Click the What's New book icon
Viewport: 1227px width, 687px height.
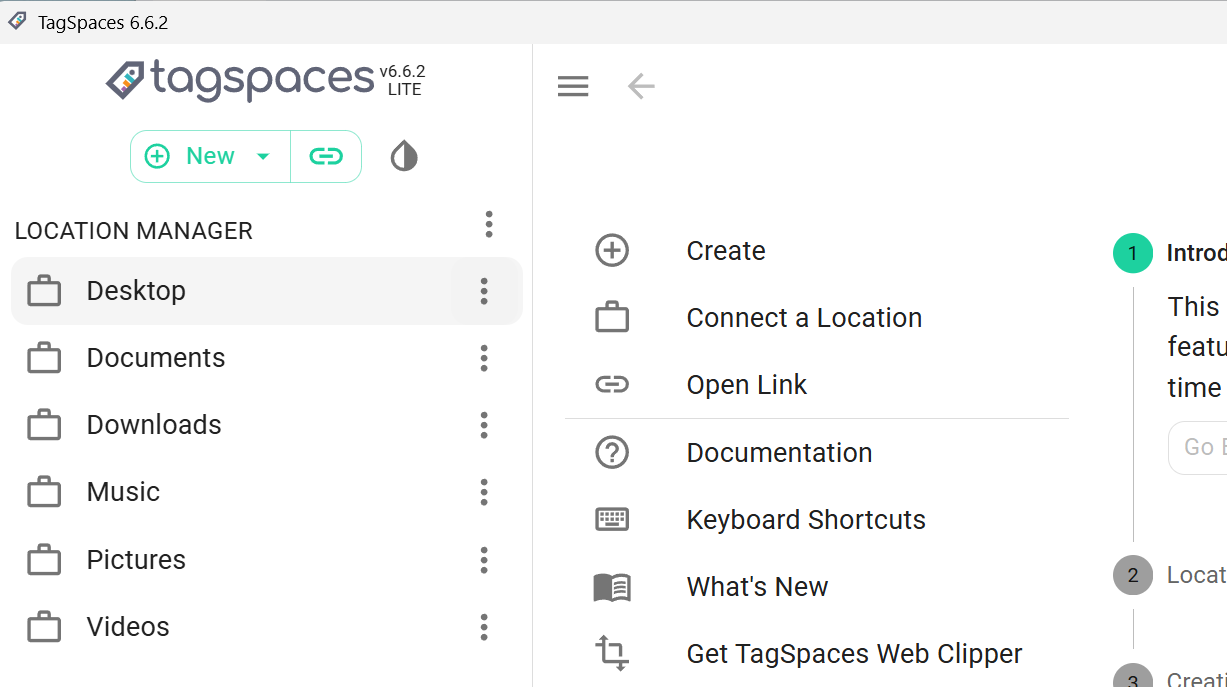[x=612, y=587]
